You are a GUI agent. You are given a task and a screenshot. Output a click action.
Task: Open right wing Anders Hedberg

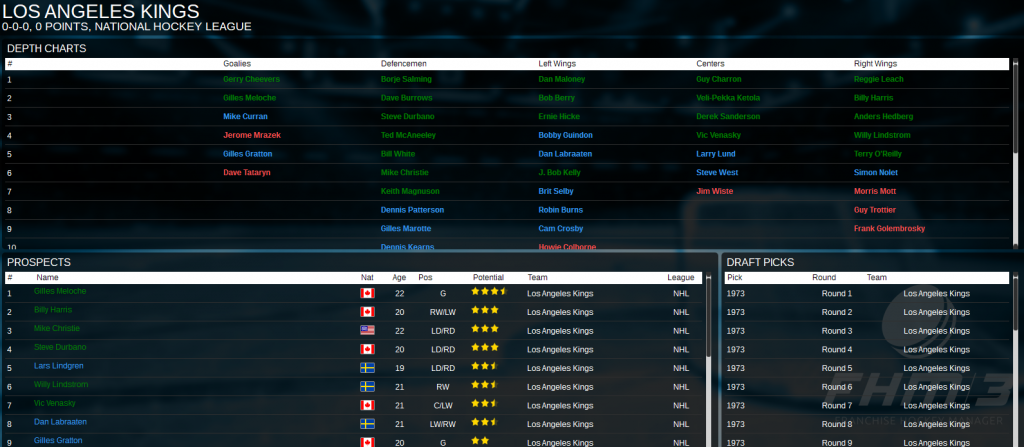coord(883,117)
